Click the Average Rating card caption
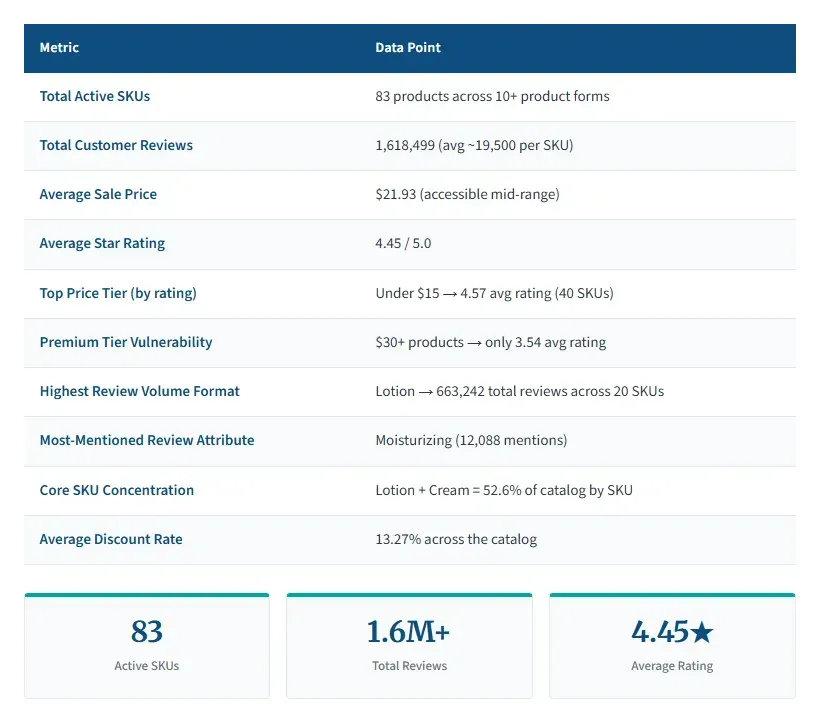Screen dimensions: 817x720 pyautogui.click(x=672, y=666)
